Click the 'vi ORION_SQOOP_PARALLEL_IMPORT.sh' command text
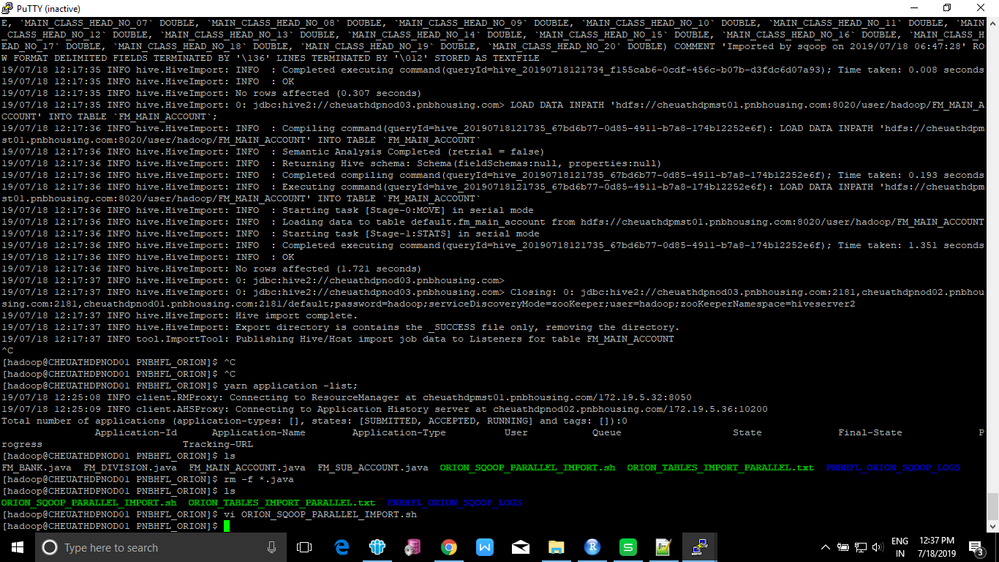The height and width of the screenshot is (562, 999). 320,514
